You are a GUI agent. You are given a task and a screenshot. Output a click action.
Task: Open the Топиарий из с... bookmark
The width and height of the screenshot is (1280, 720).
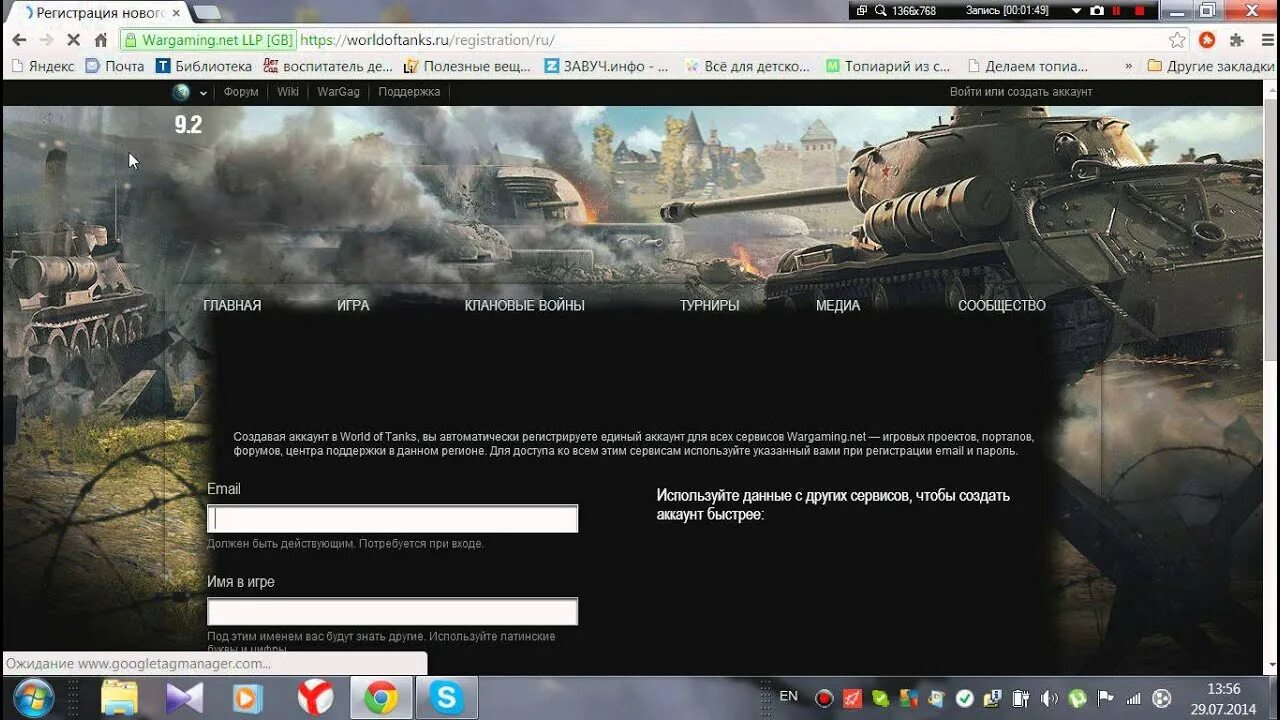click(888, 66)
